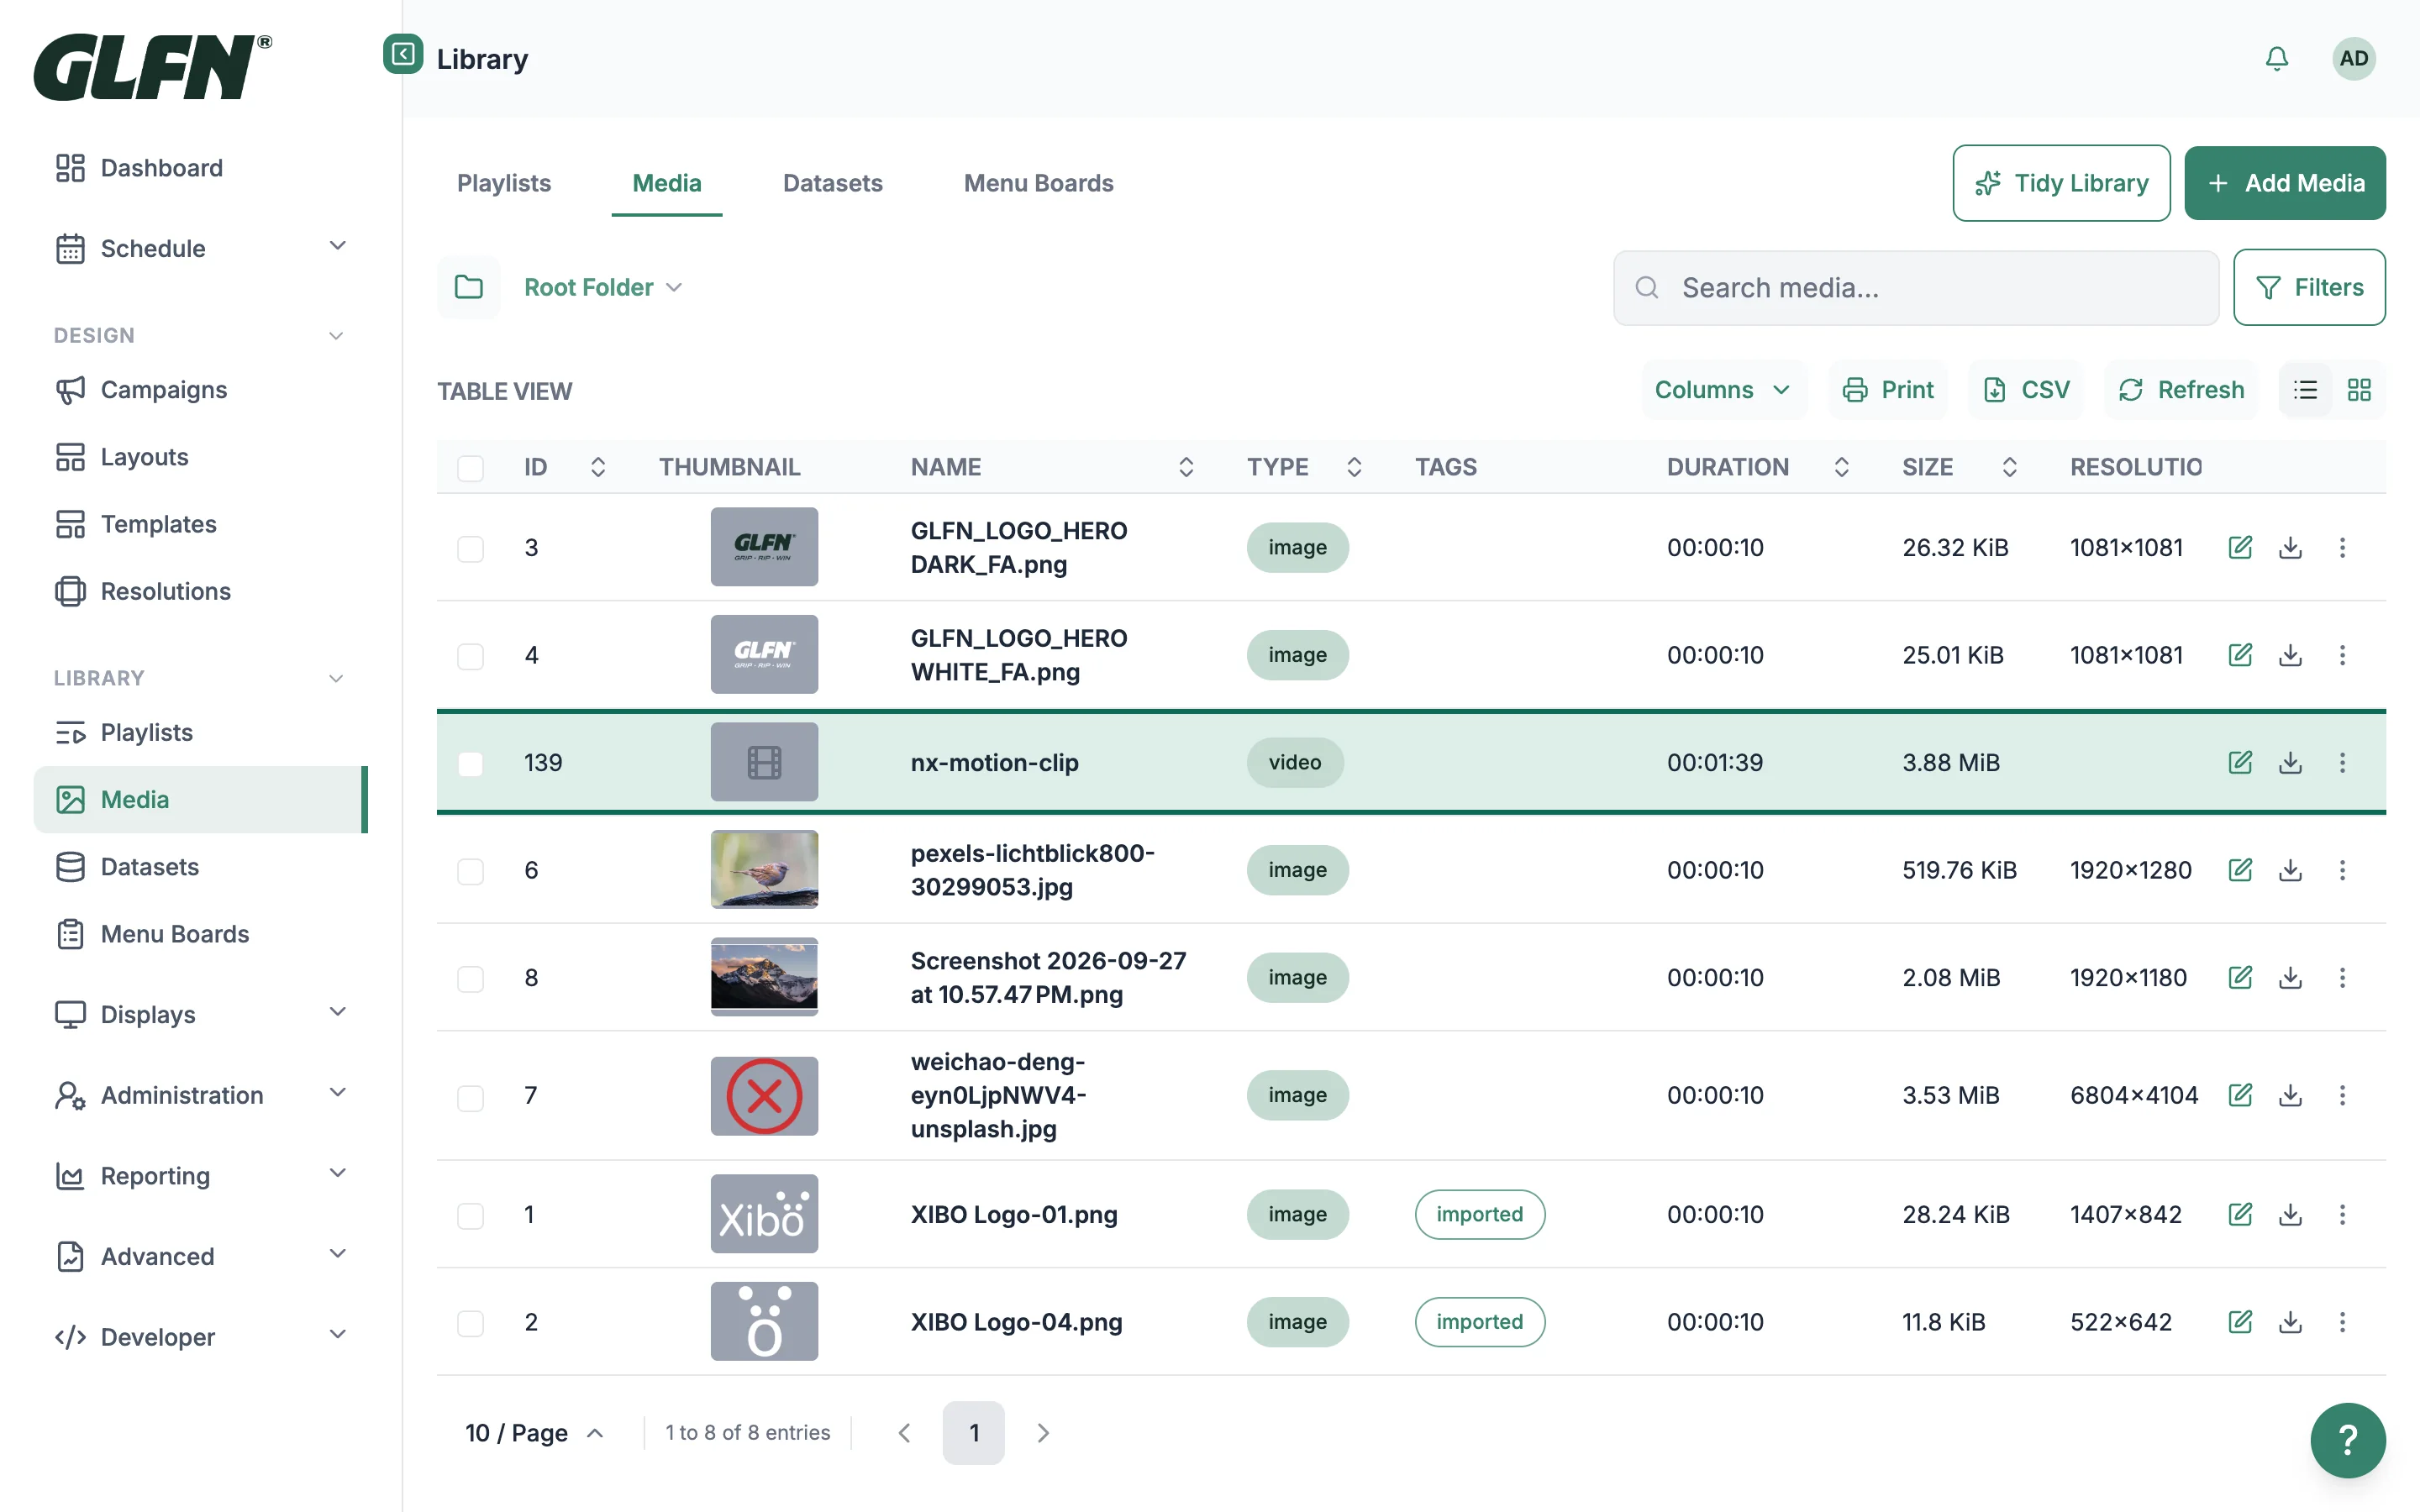
Task: Click the root folder icon
Action: coord(468,287)
